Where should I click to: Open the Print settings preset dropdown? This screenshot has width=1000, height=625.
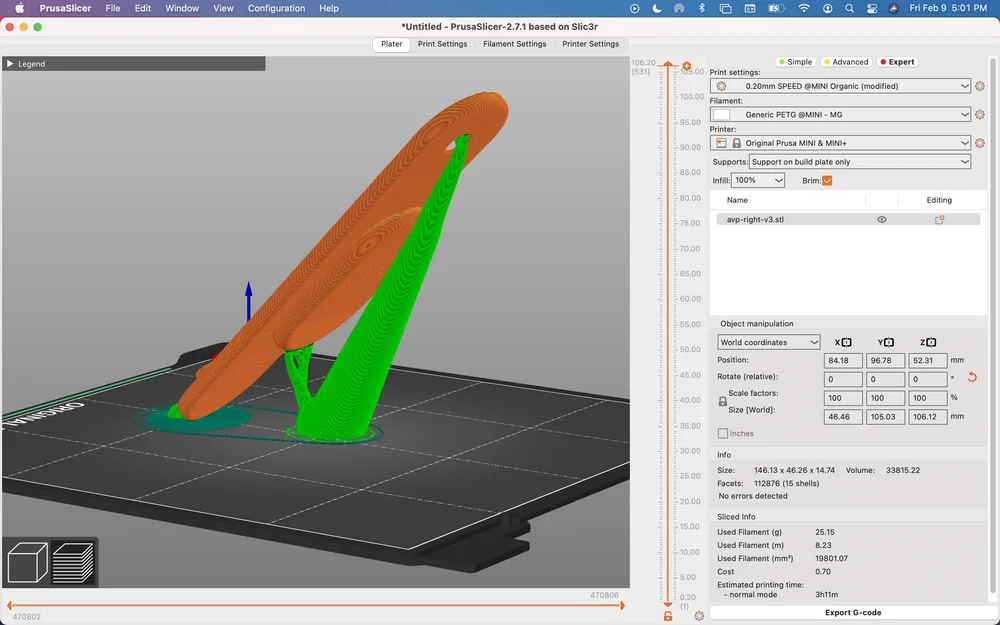coord(840,86)
